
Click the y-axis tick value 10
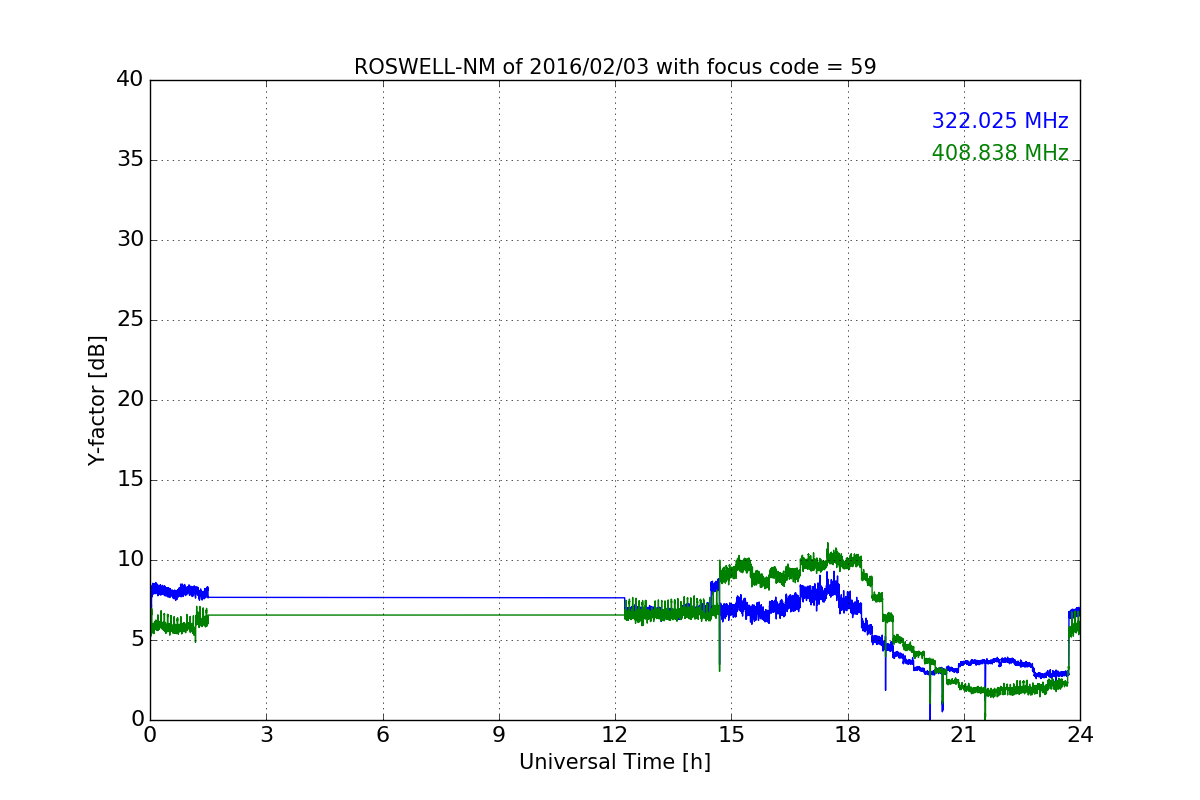pyautogui.click(x=130, y=559)
